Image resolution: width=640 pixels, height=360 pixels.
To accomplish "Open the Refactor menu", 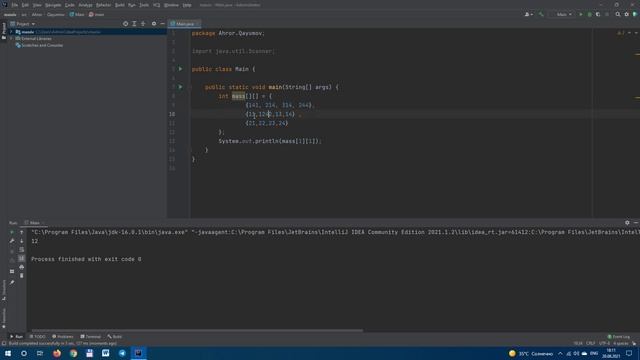I will point(103,5).
